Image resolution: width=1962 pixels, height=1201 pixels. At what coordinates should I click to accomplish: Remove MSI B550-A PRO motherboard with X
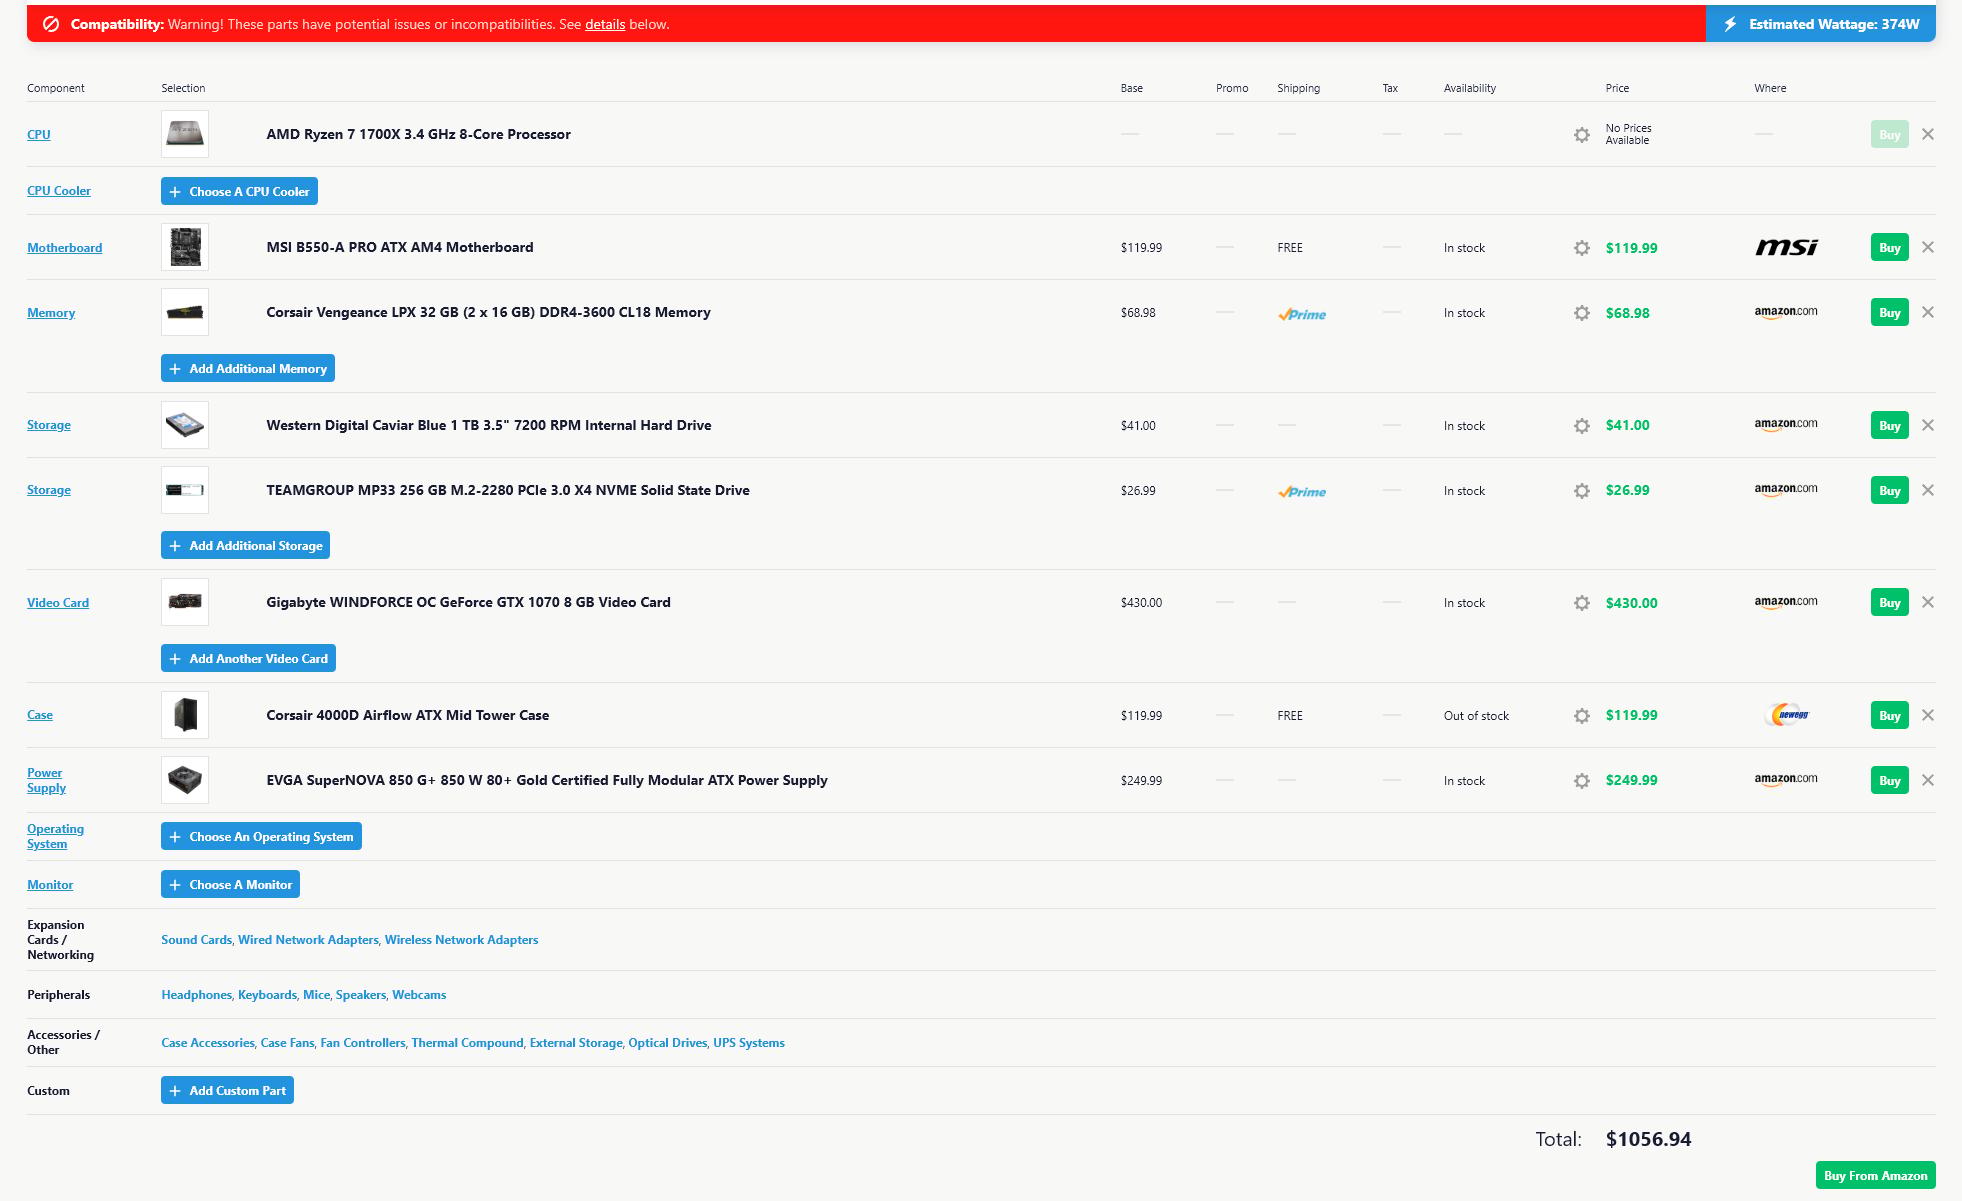click(1928, 247)
